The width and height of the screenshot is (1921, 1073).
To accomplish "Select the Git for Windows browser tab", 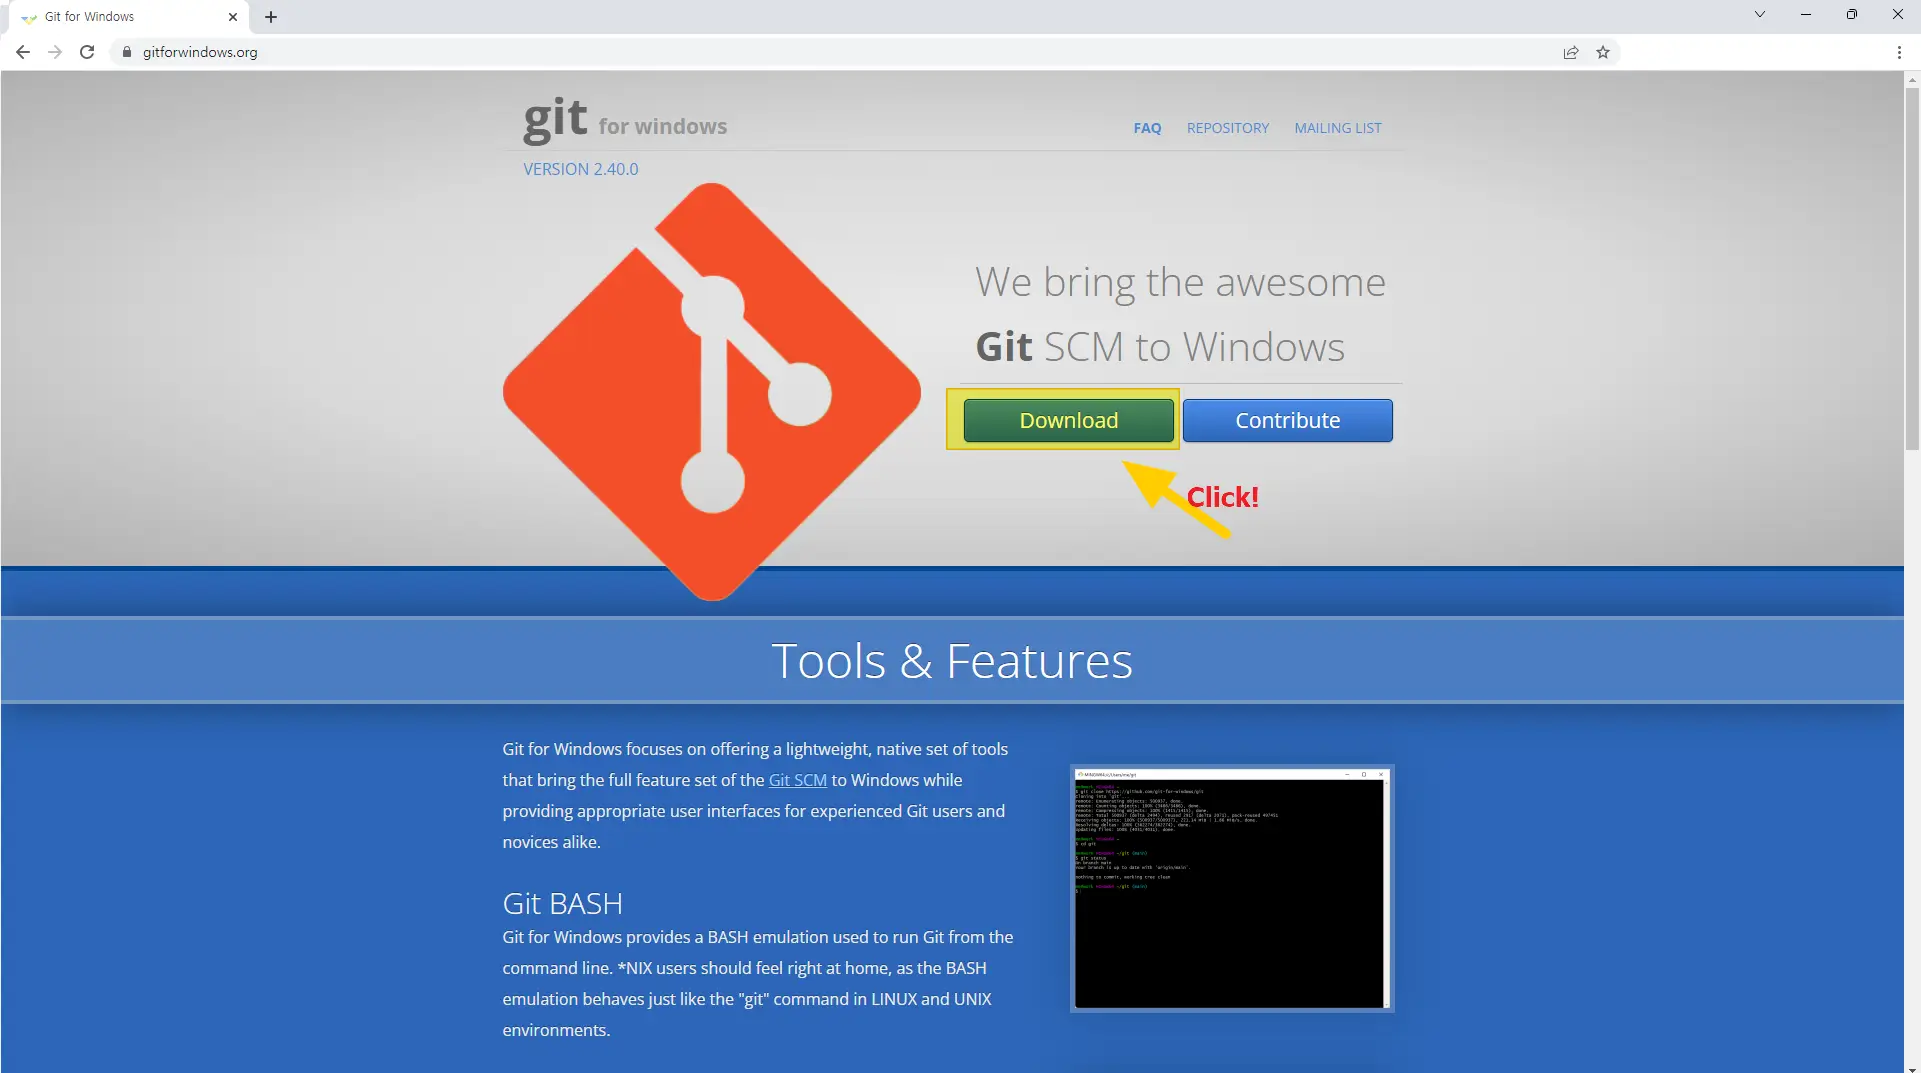I will coord(130,17).
